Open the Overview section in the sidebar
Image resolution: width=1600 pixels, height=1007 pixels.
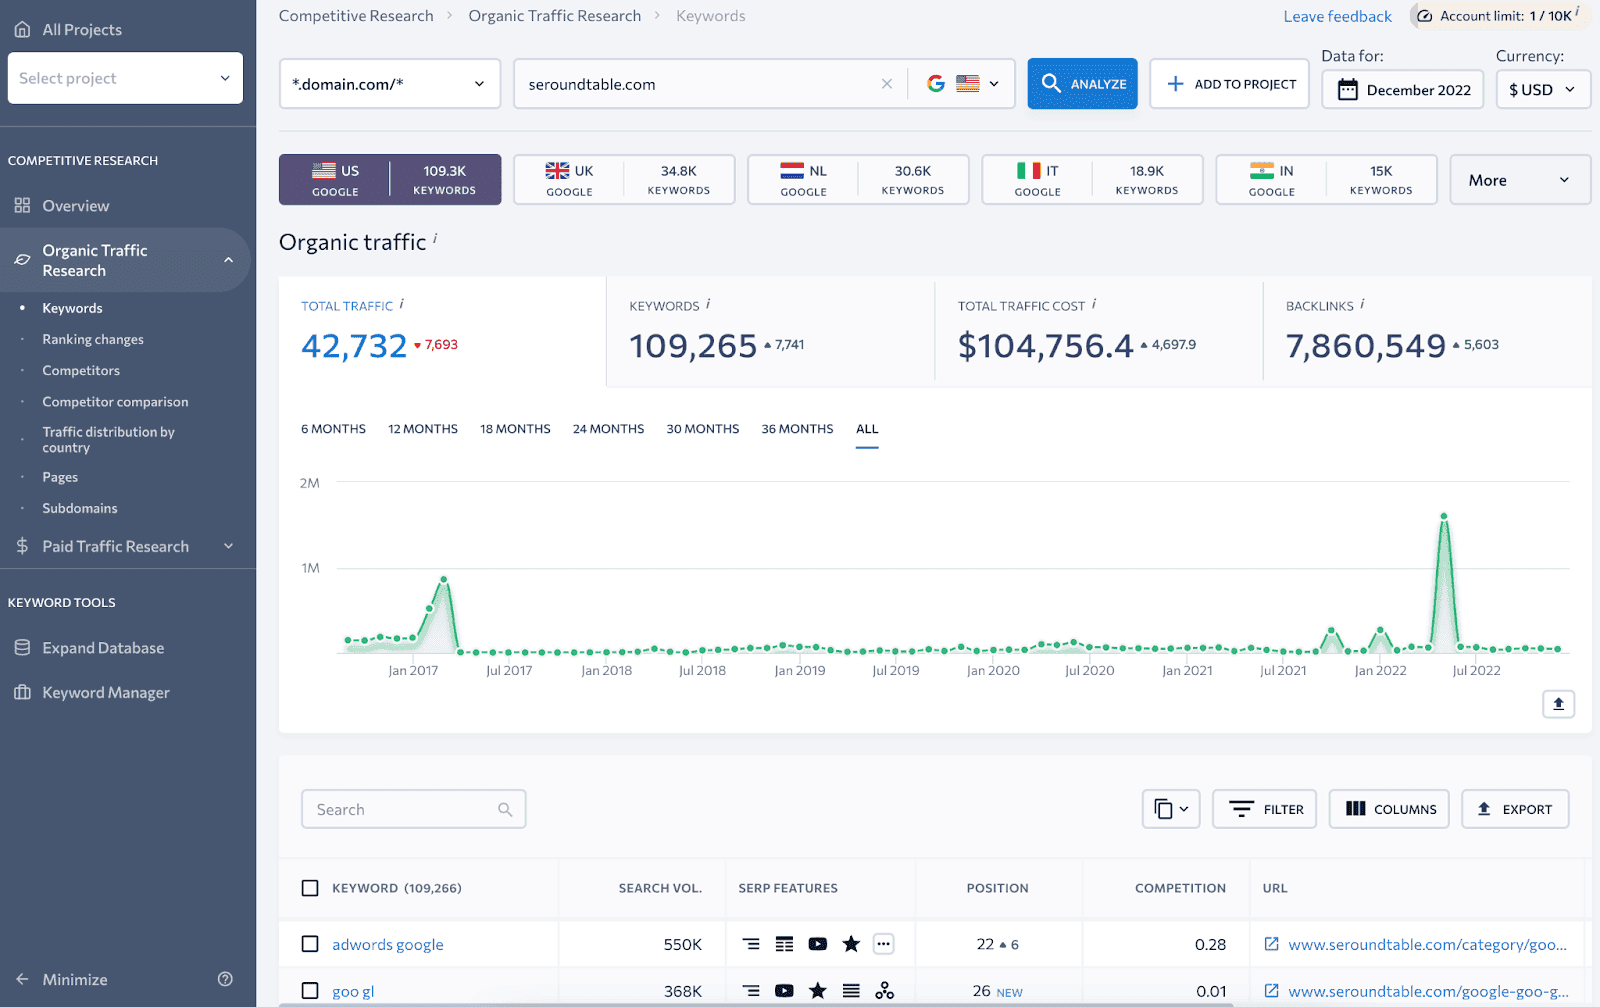75,205
